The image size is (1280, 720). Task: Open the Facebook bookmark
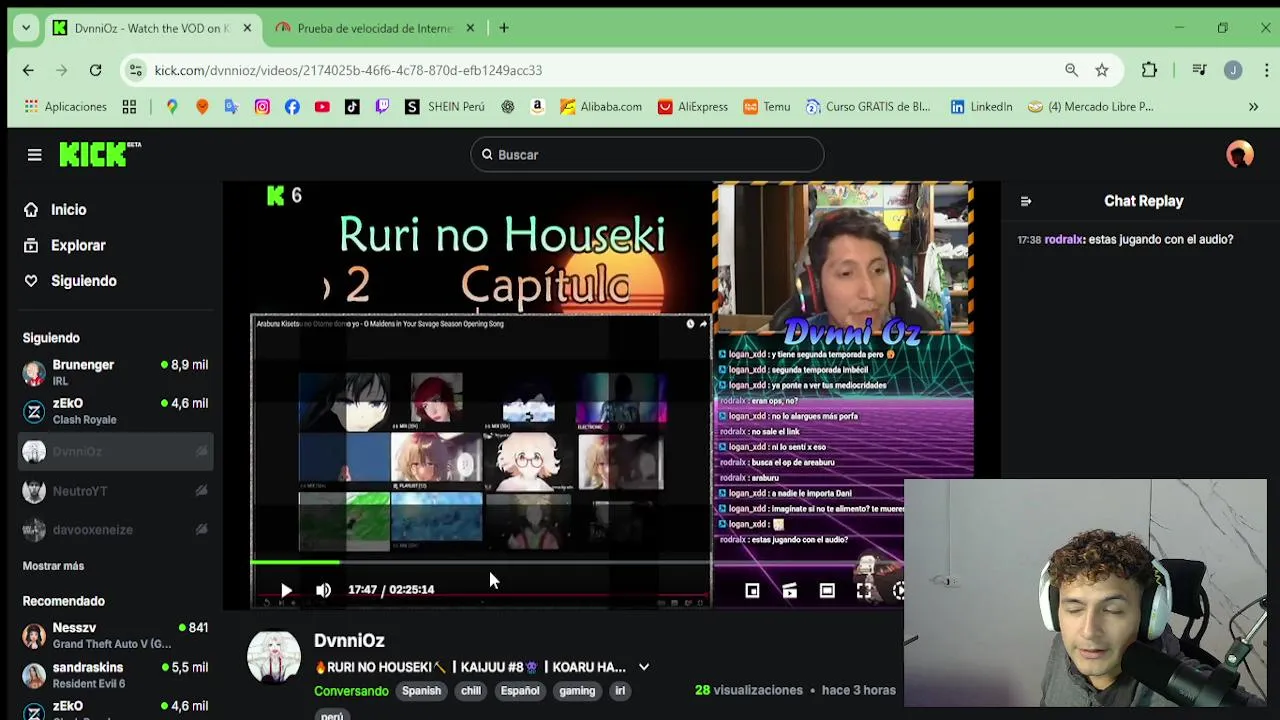292,107
